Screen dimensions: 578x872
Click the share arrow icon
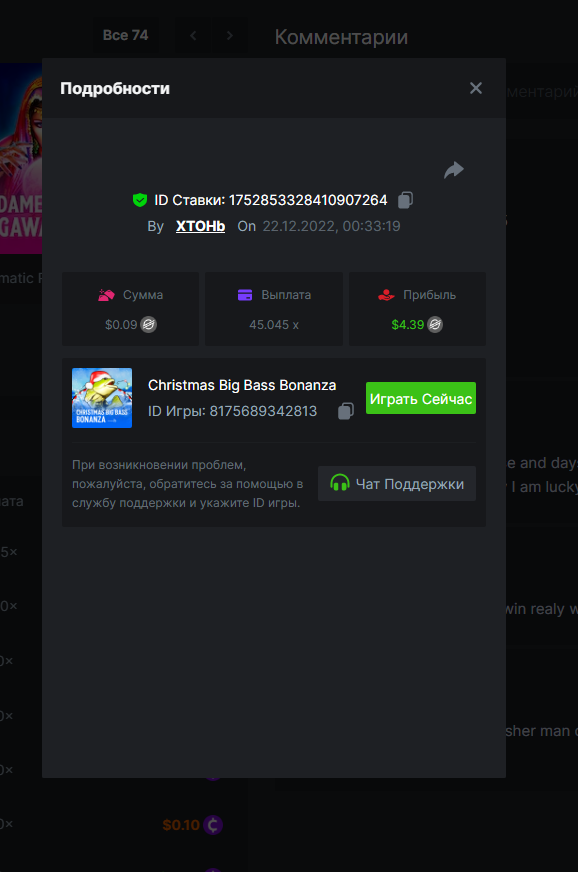454,170
